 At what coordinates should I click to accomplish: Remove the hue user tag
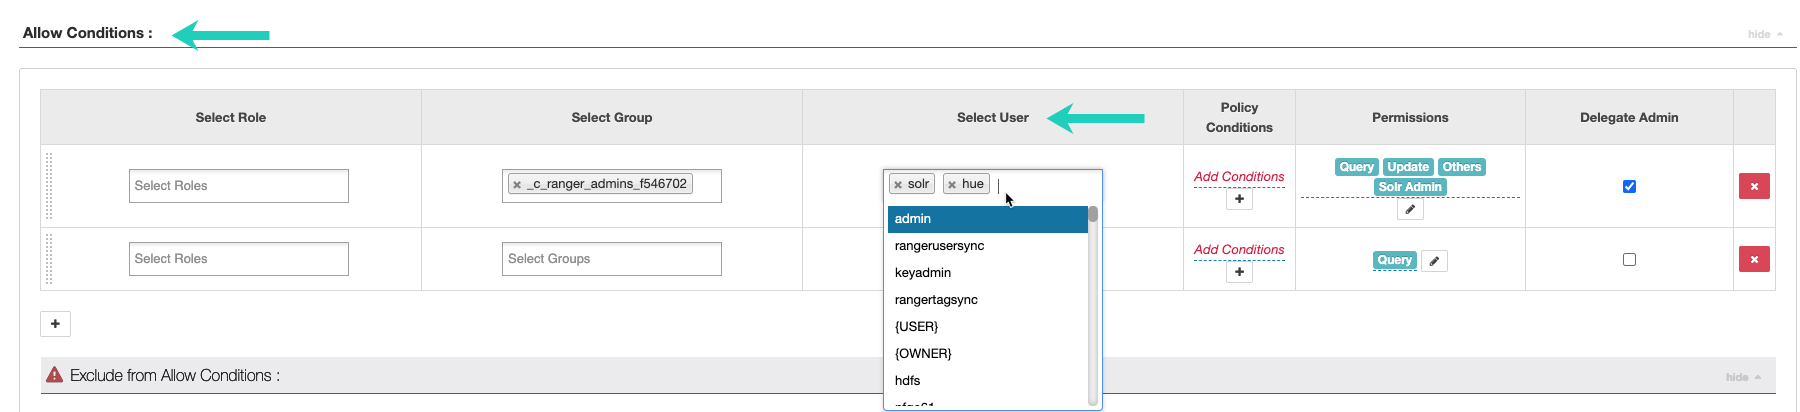point(952,185)
